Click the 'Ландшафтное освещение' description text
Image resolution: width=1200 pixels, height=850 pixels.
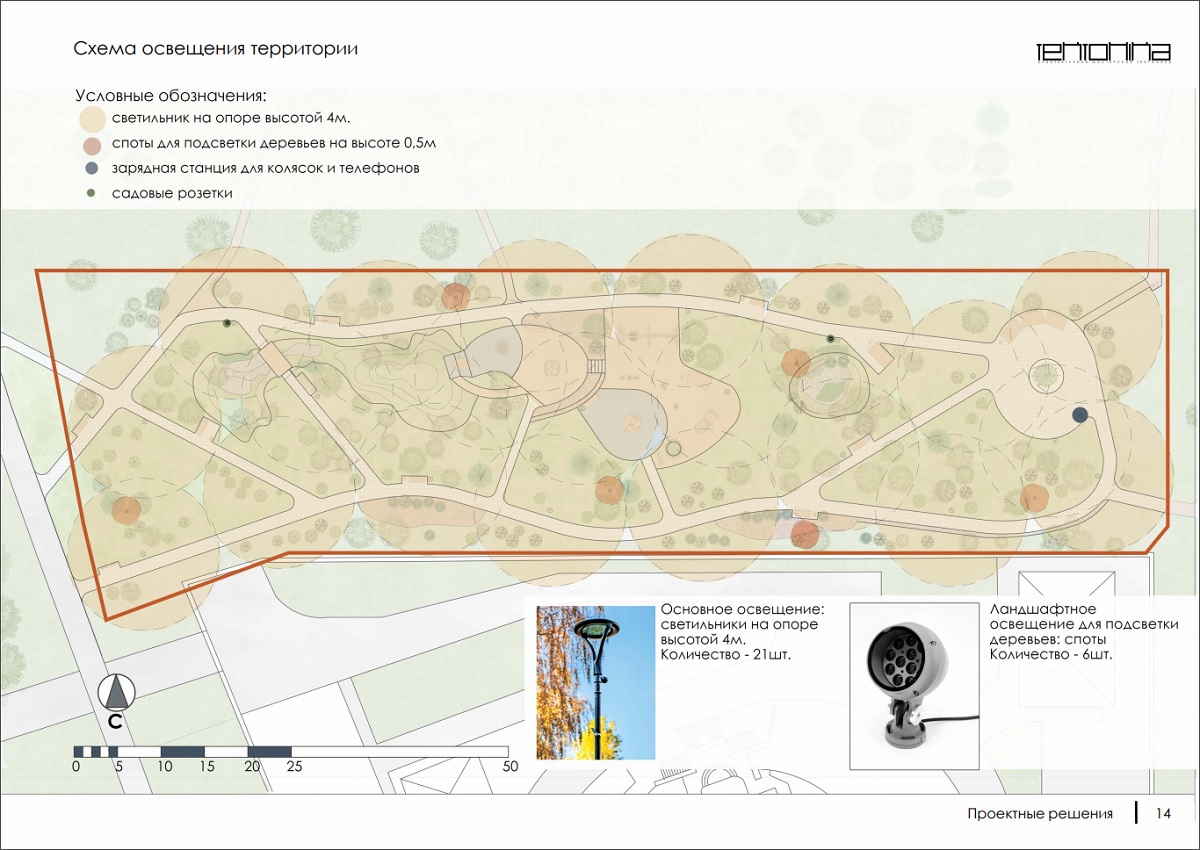pyautogui.click(x=1083, y=631)
